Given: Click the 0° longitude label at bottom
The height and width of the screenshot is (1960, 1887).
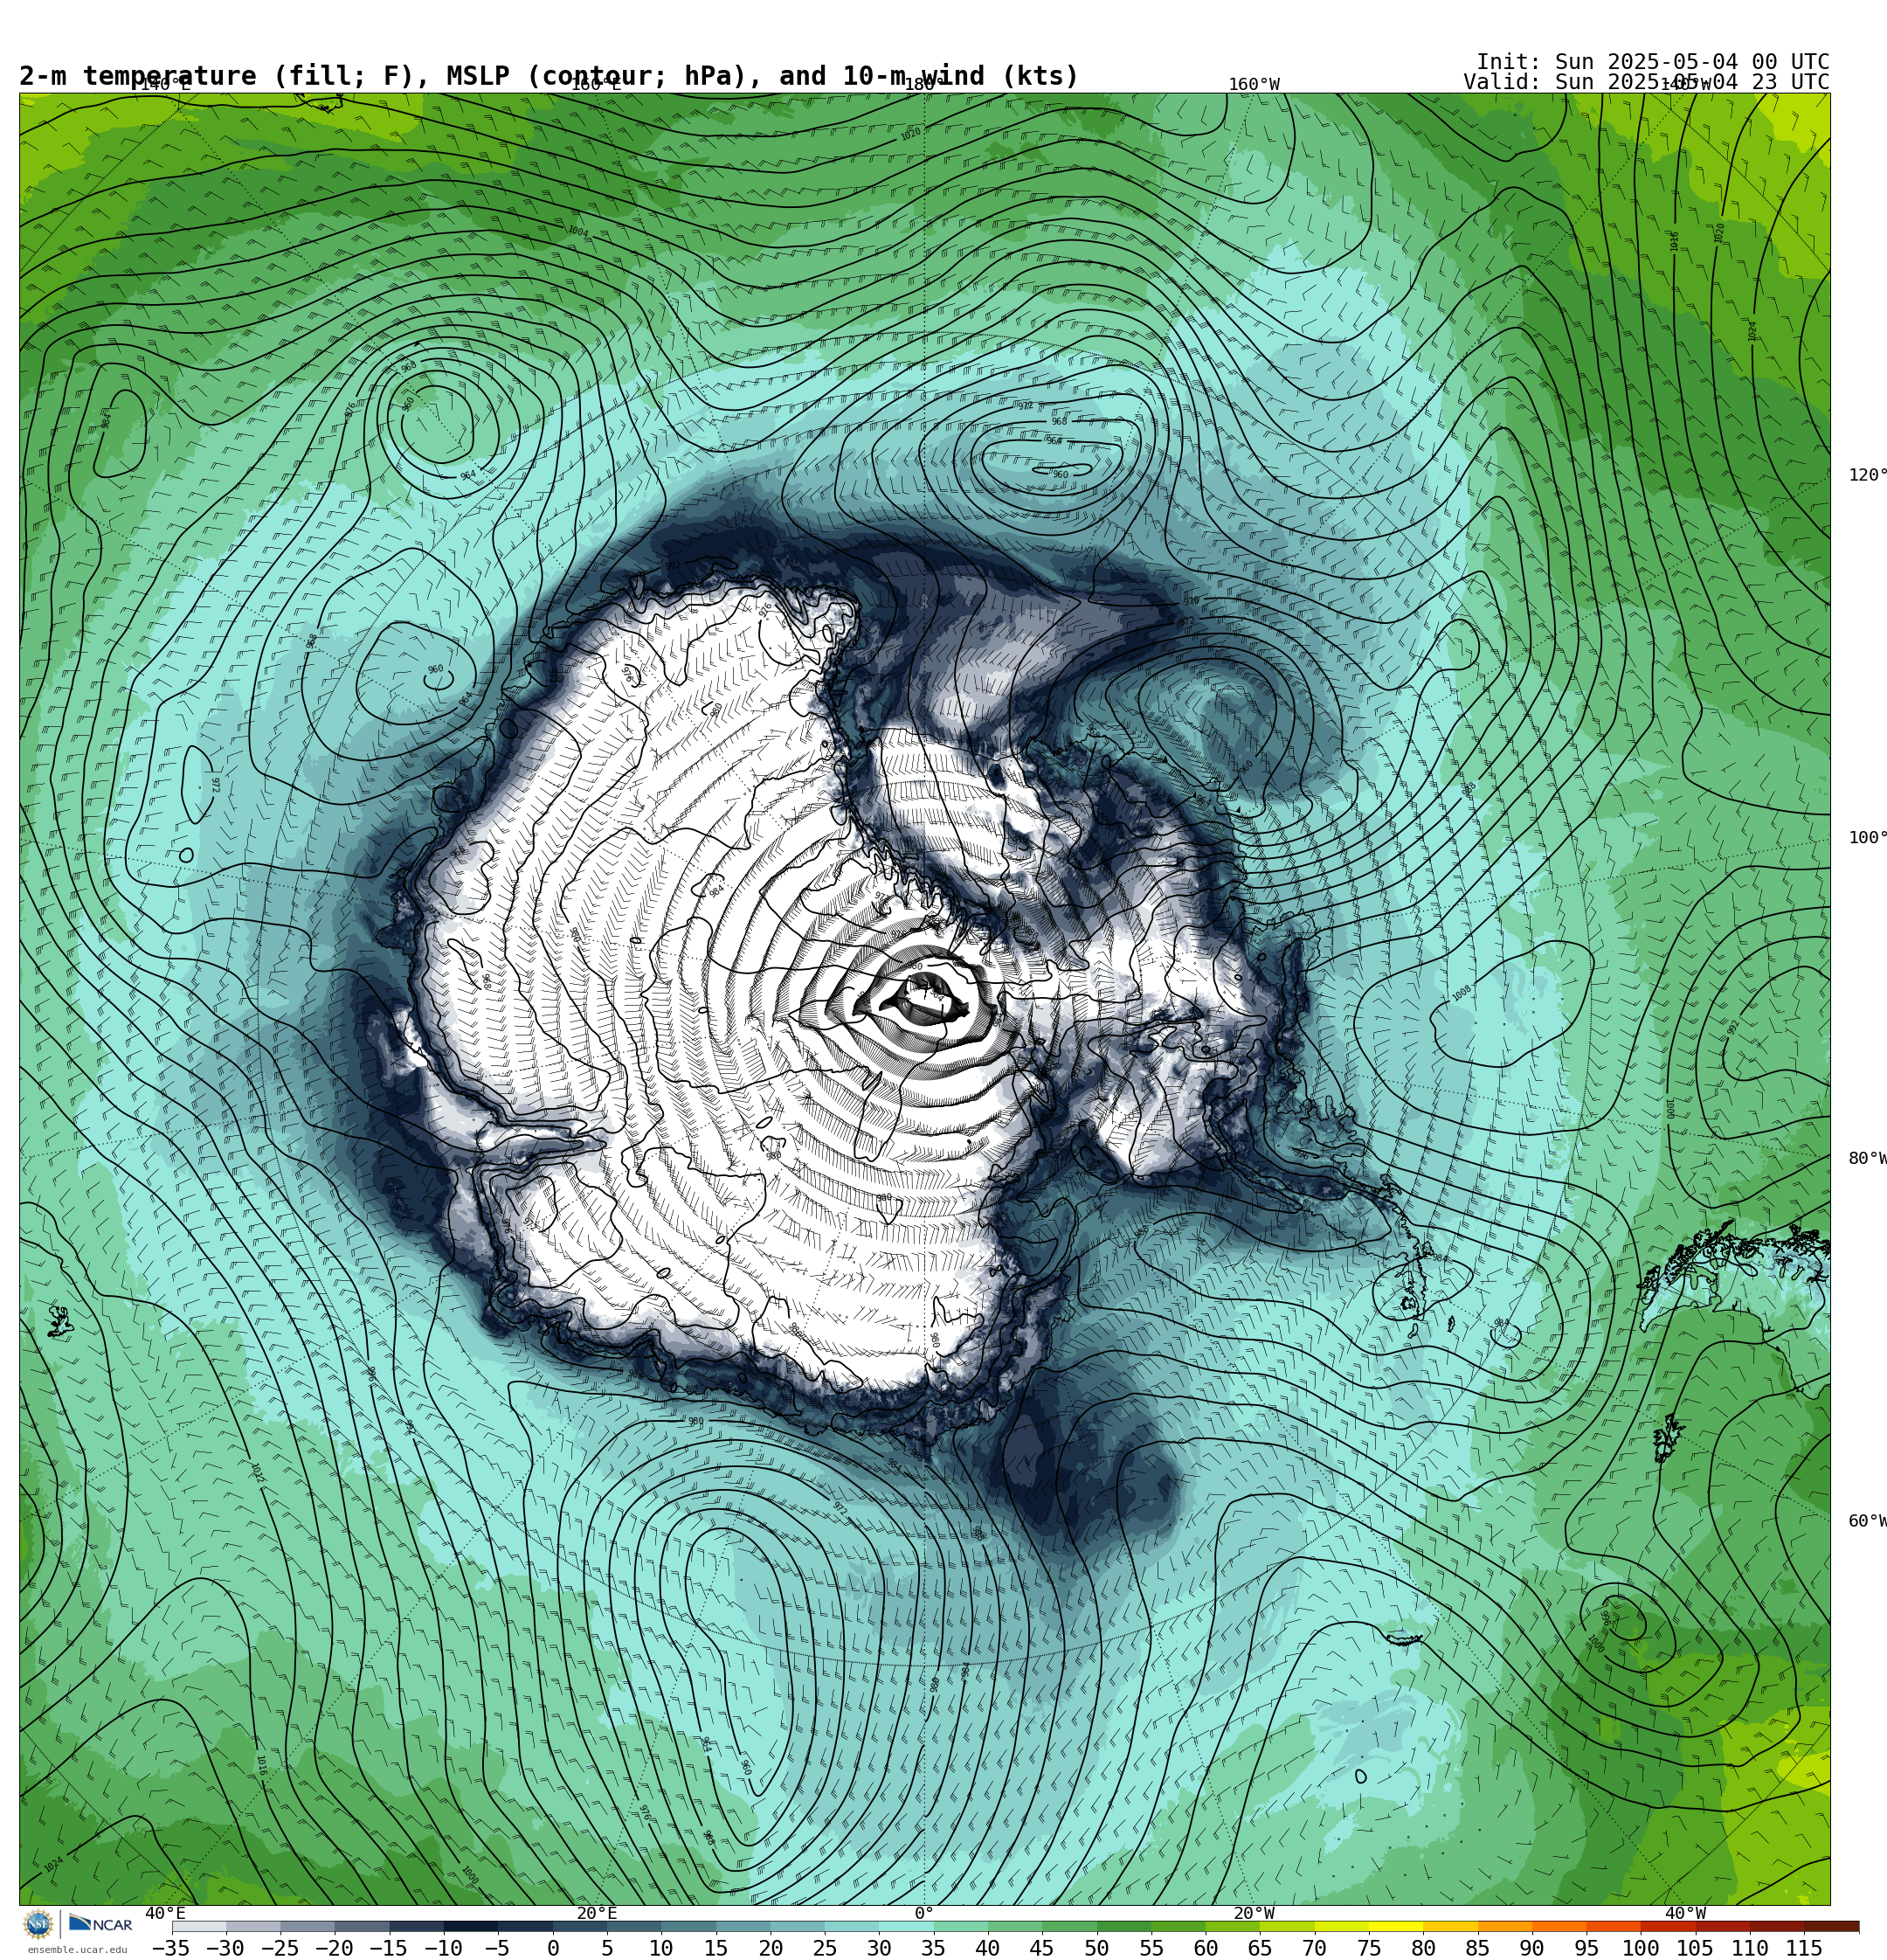Looking at the screenshot, I should (924, 1914).
